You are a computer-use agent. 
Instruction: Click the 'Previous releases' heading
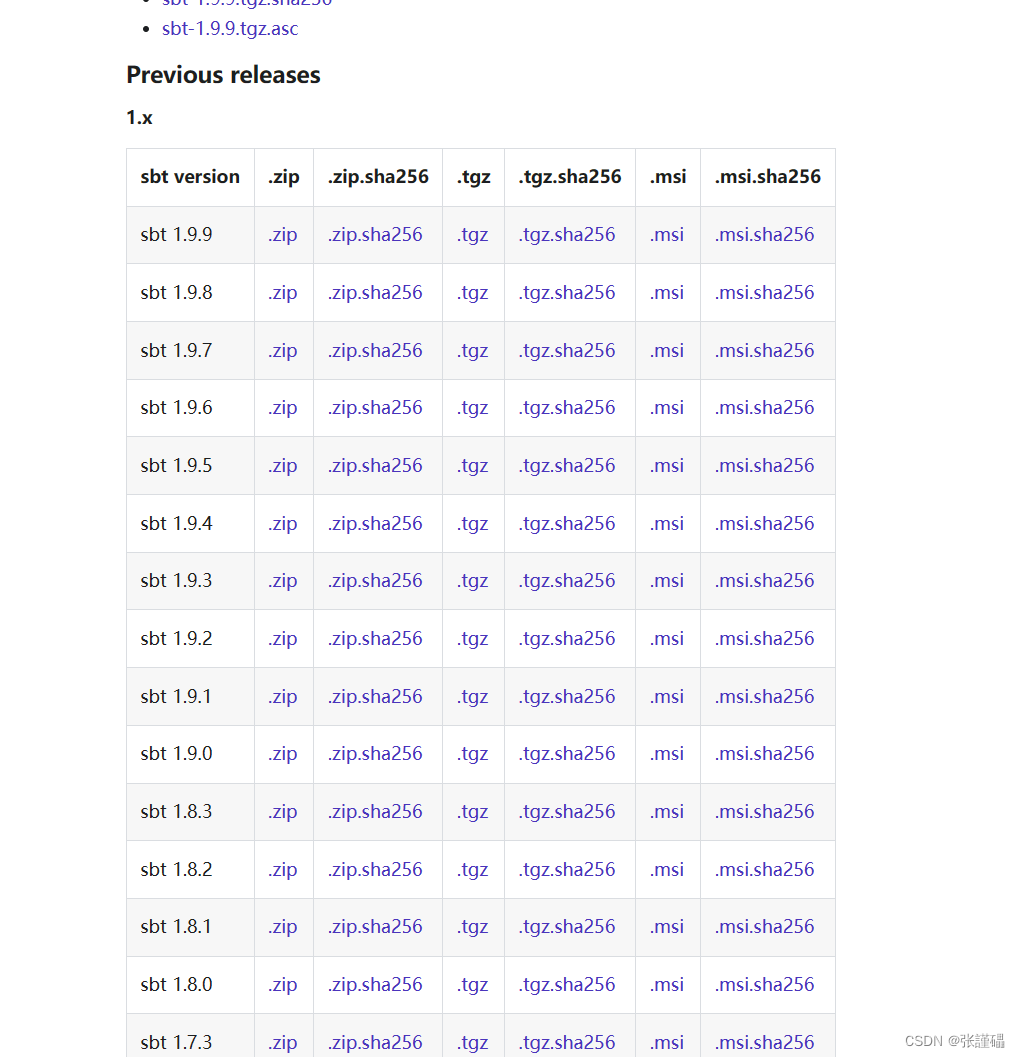[x=223, y=75]
